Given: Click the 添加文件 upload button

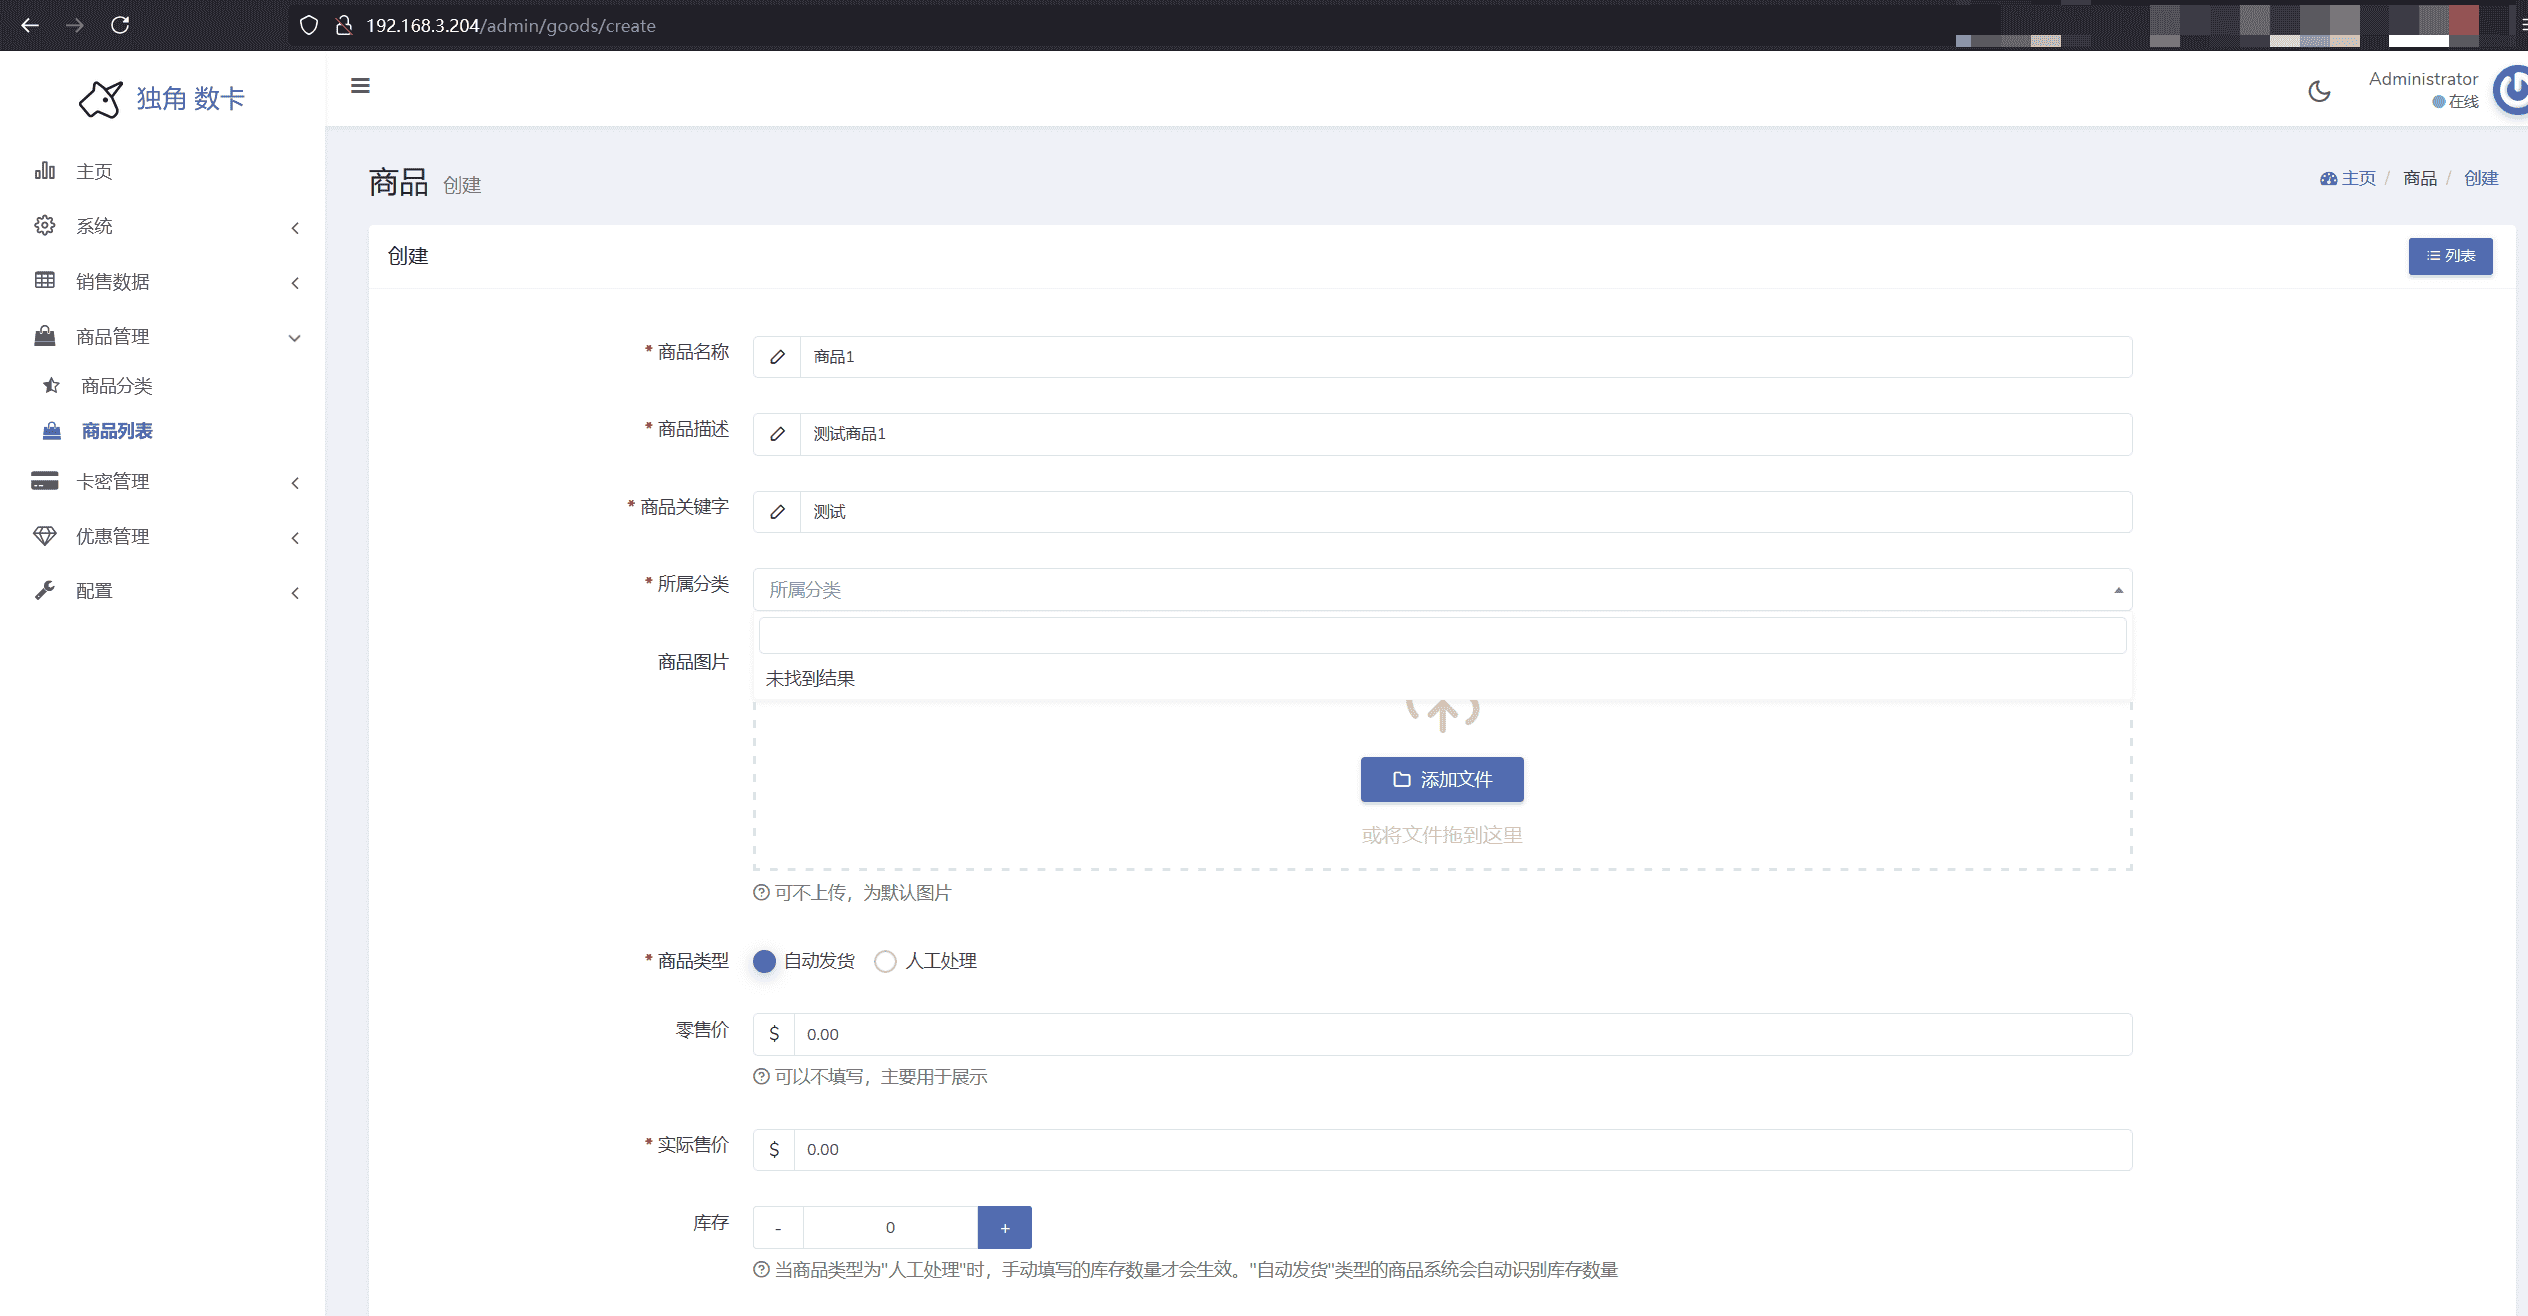Looking at the screenshot, I should pos(1441,779).
